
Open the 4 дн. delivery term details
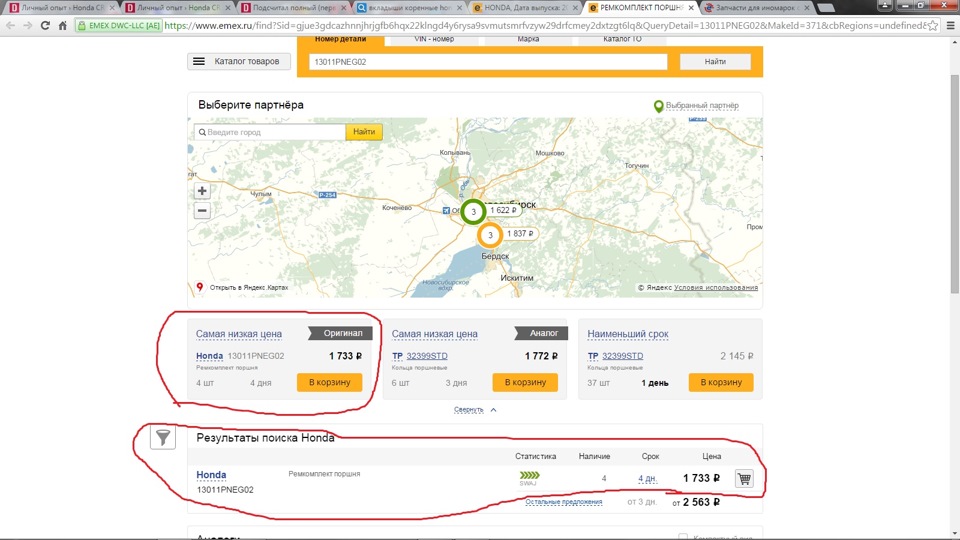point(648,479)
